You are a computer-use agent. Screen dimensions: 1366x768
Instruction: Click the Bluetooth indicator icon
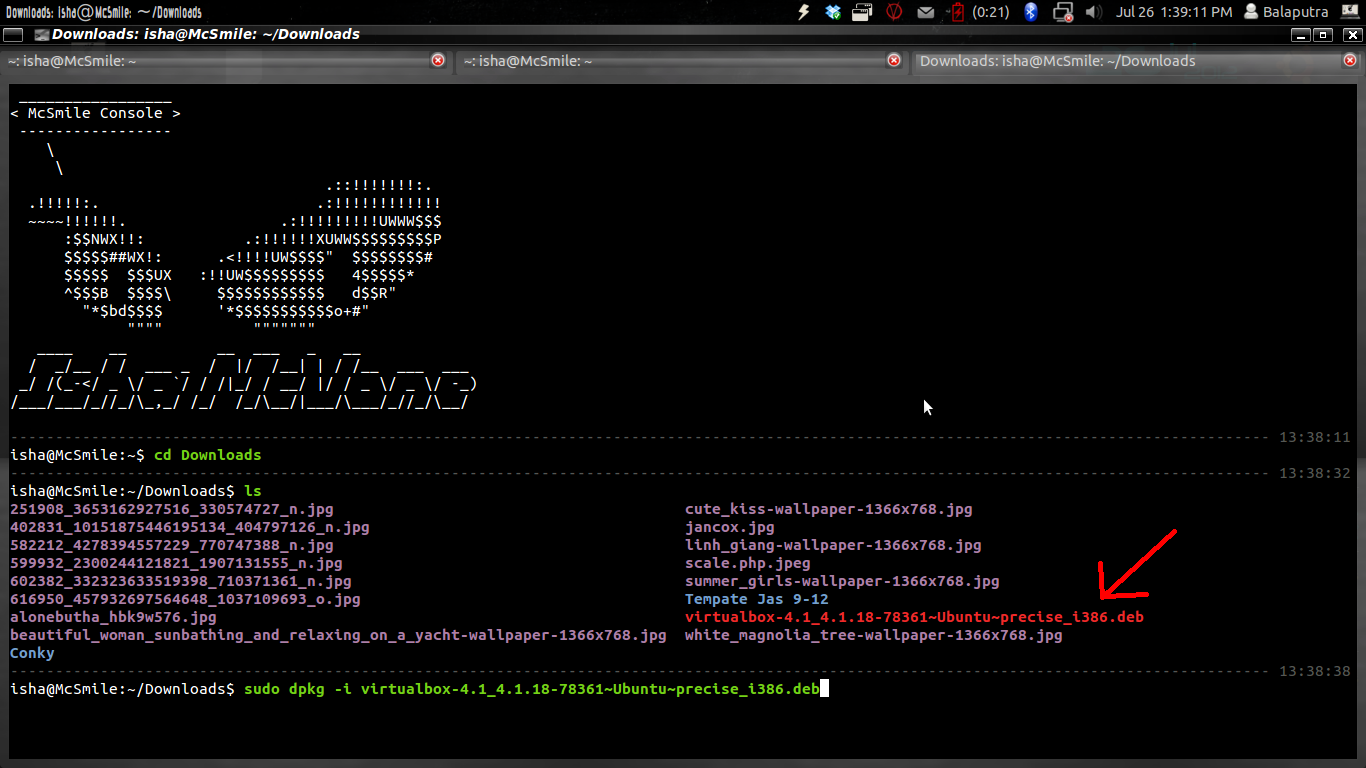pyautogui.click(x=1030, y=13)
